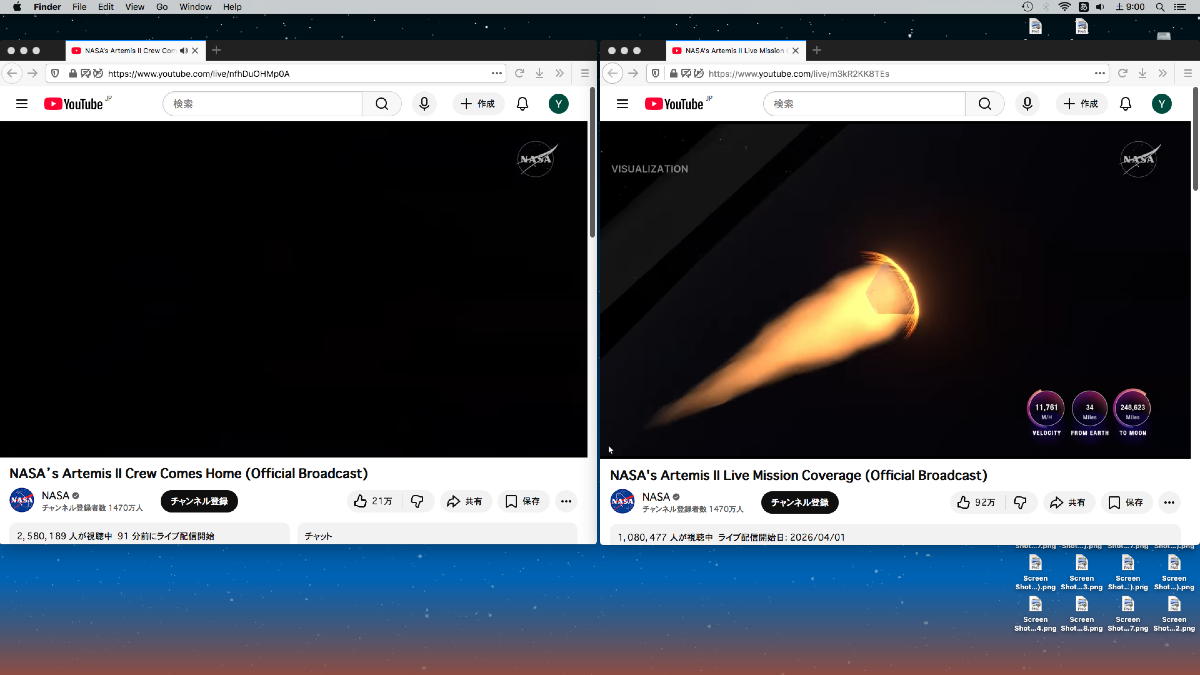Viewport: 1200px width, 675px height.
Task: Start voice search microphone in left window
Action: pos(424,104)
